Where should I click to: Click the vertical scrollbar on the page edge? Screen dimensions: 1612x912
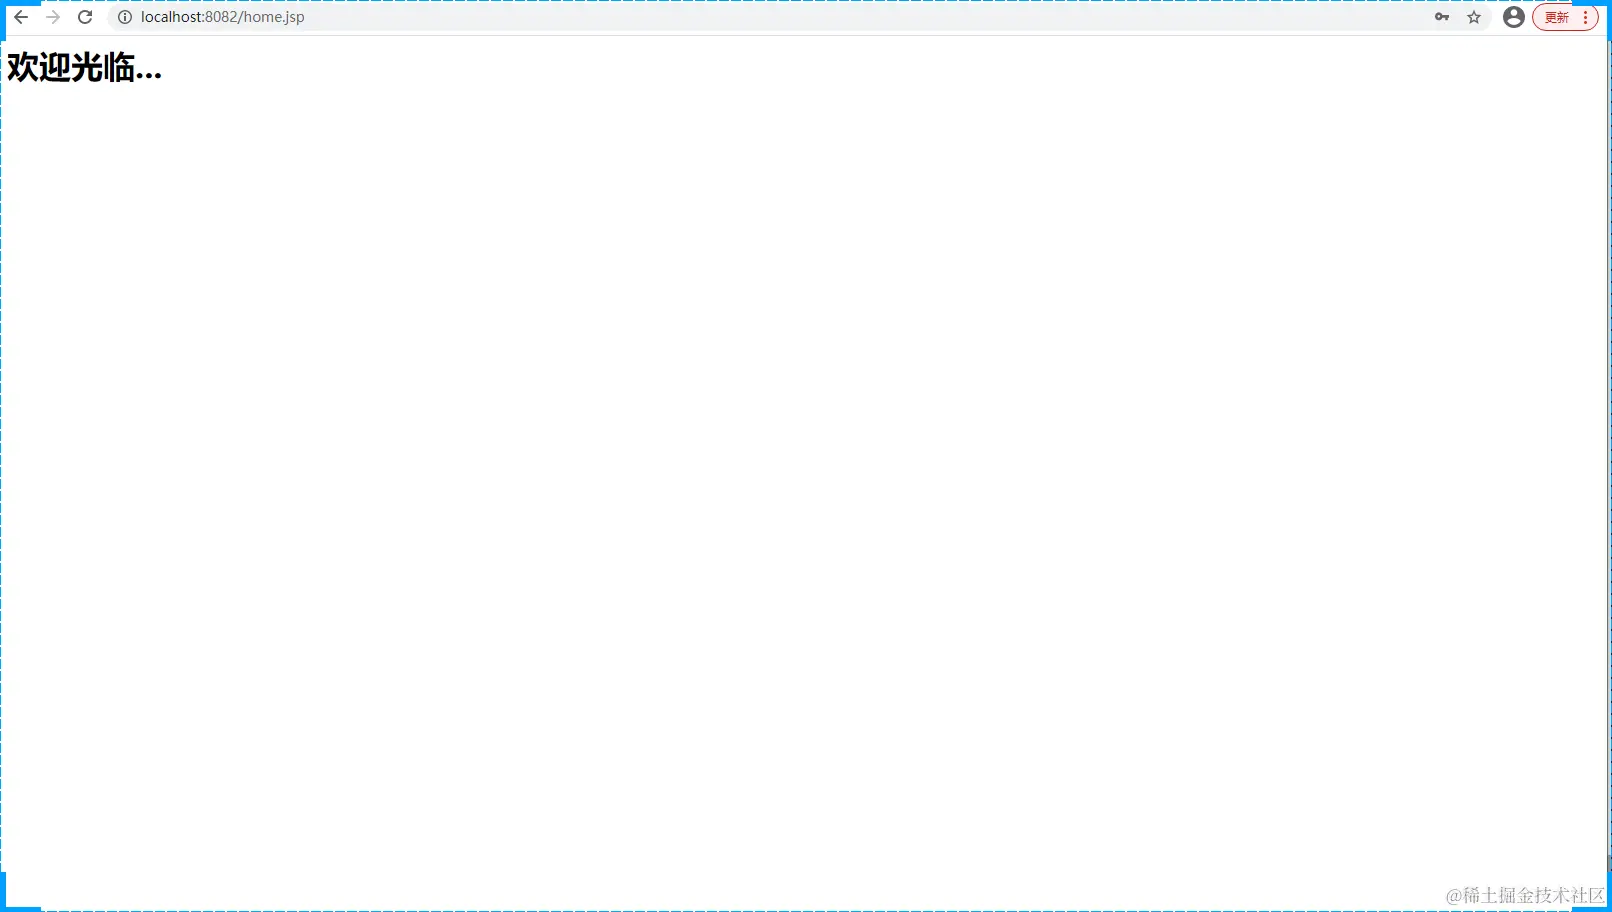pos(1609,450)
